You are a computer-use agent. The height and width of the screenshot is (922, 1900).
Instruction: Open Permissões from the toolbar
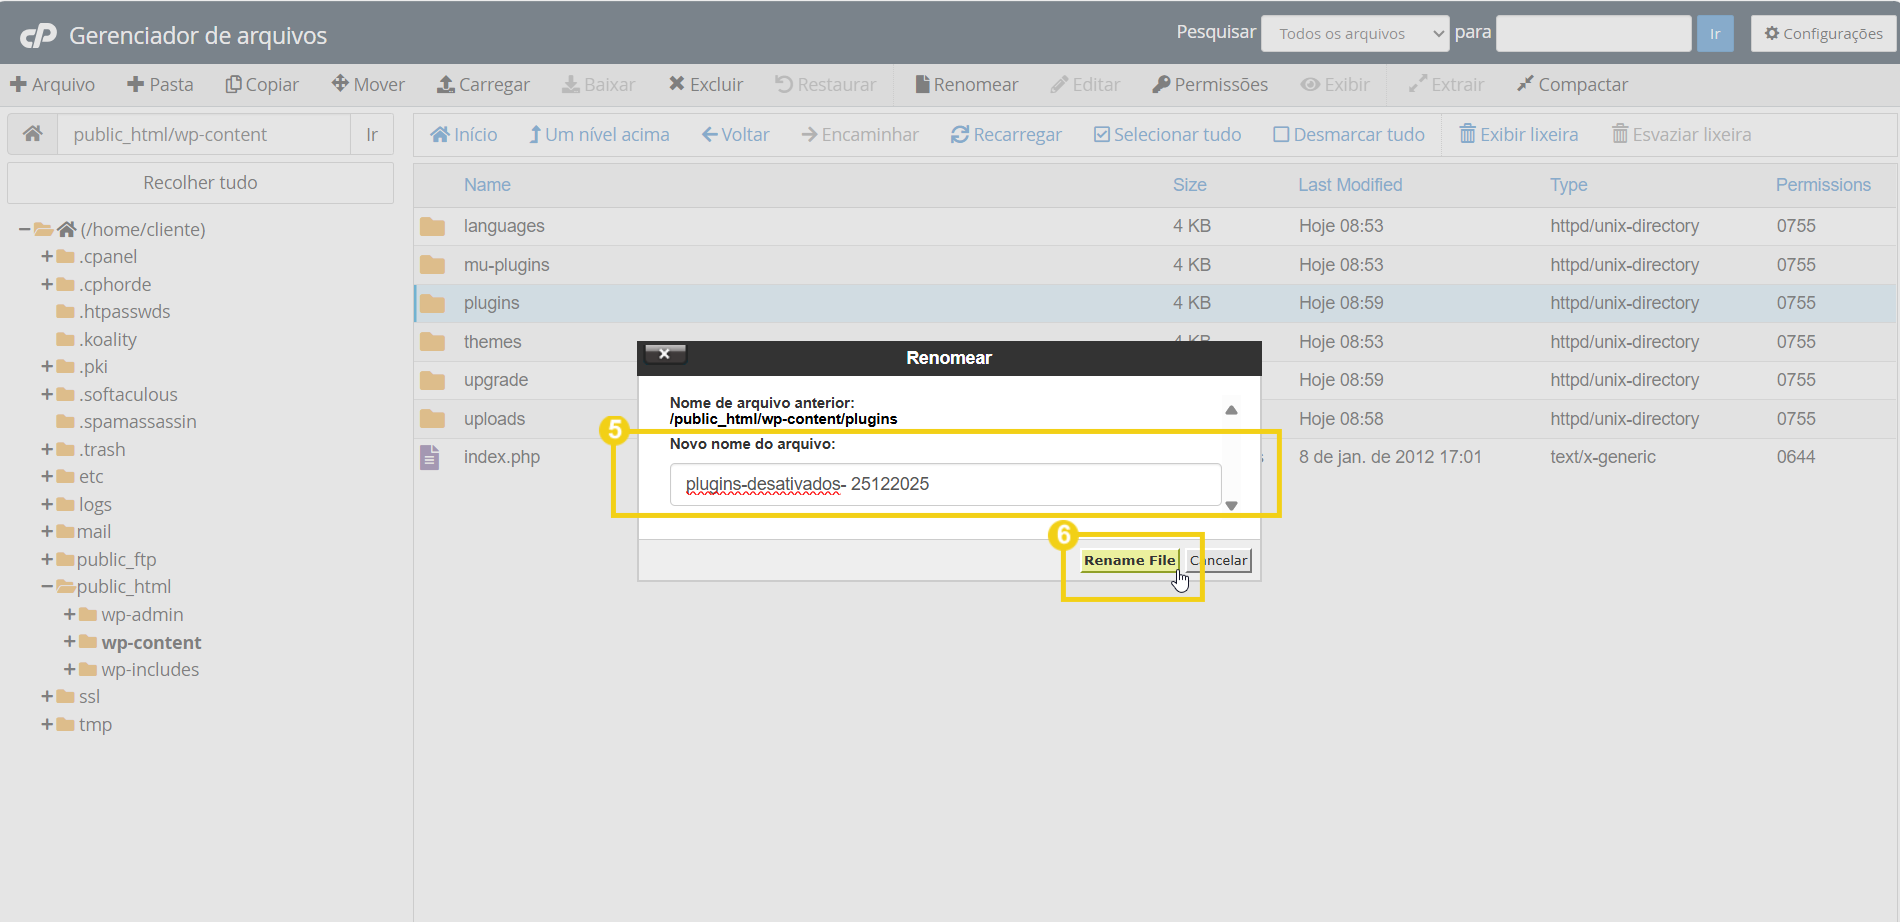click(x=1210, y=85)
